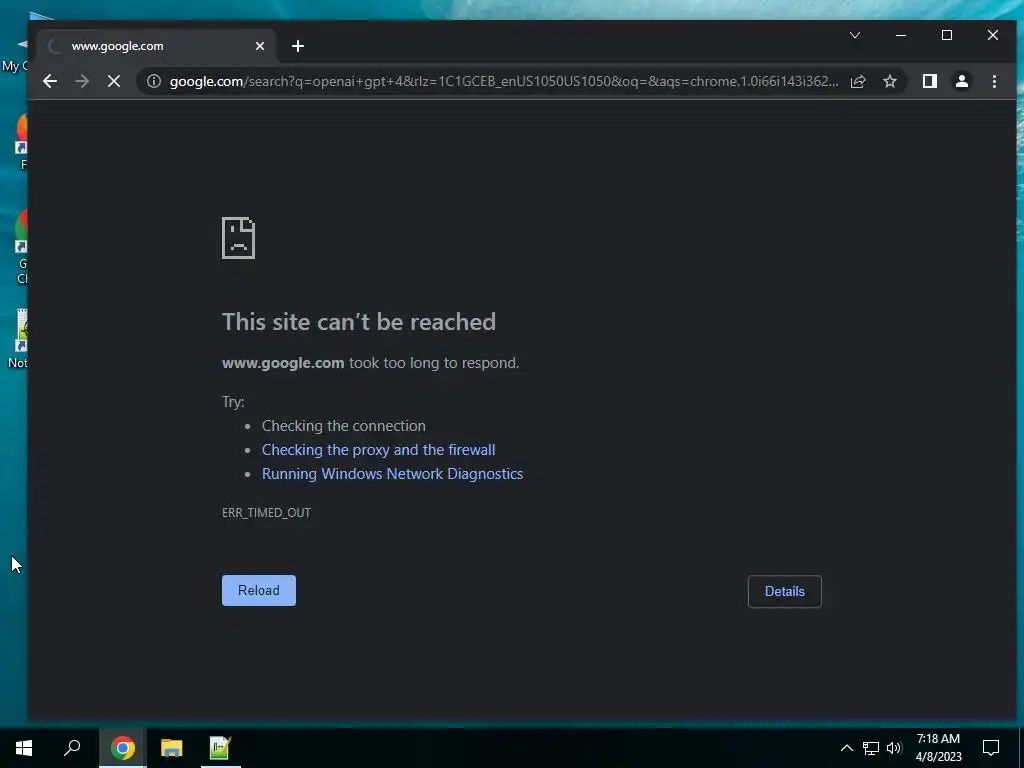Open Checking the proxy and the firewall link
This screenshot has width=1024, height=768.
click(378, 450)
